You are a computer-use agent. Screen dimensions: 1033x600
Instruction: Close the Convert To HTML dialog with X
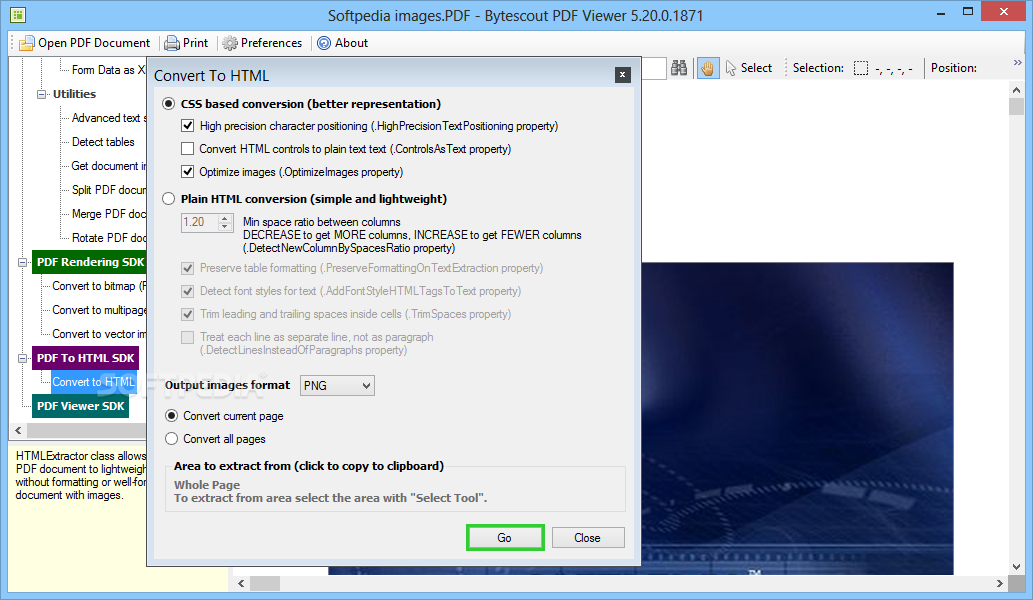pyautogui.click(x=623, y=75)
